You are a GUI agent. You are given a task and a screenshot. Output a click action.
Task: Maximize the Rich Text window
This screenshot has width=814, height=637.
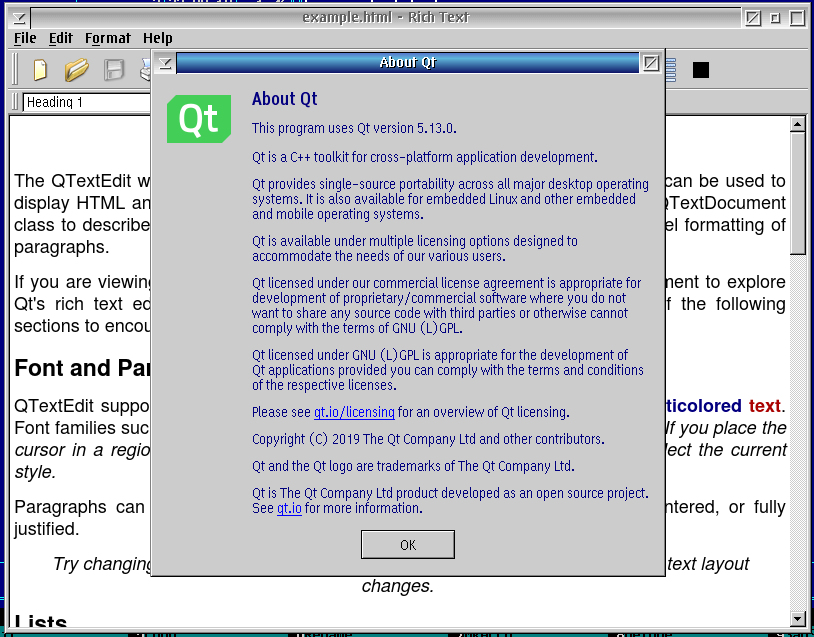[797, 18]
